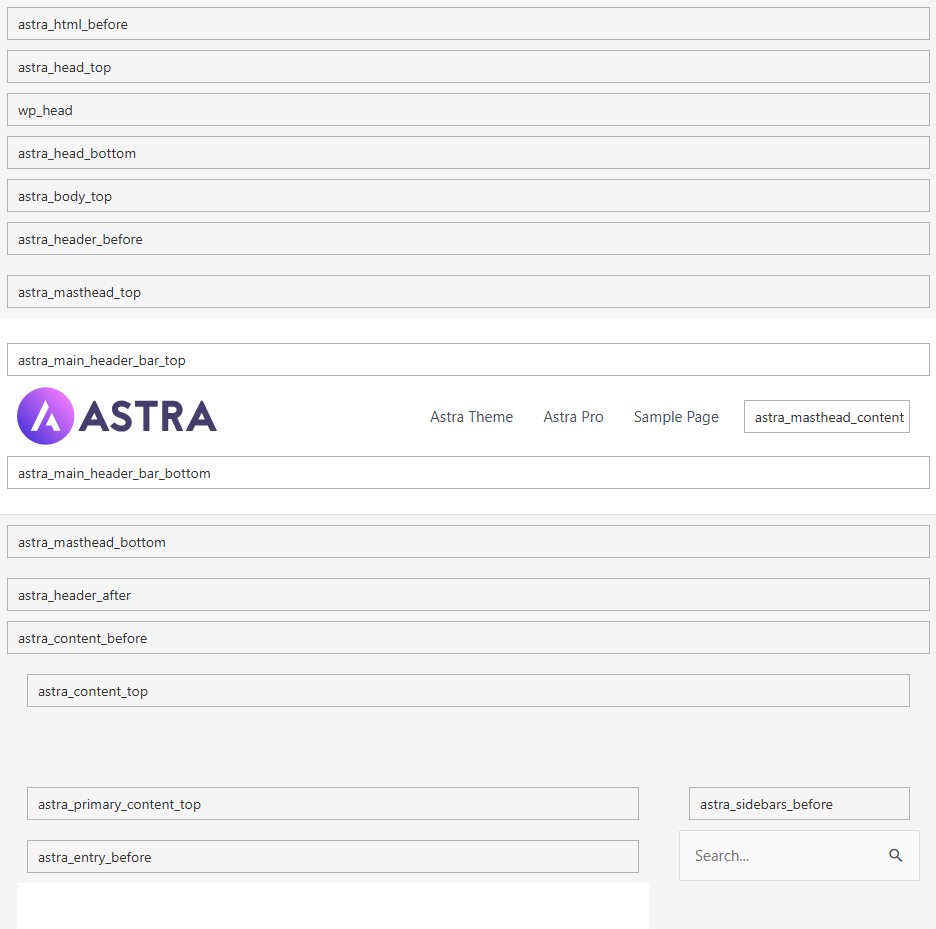Select the astra_sidebars_before hook box

click(x=799, y=804)
